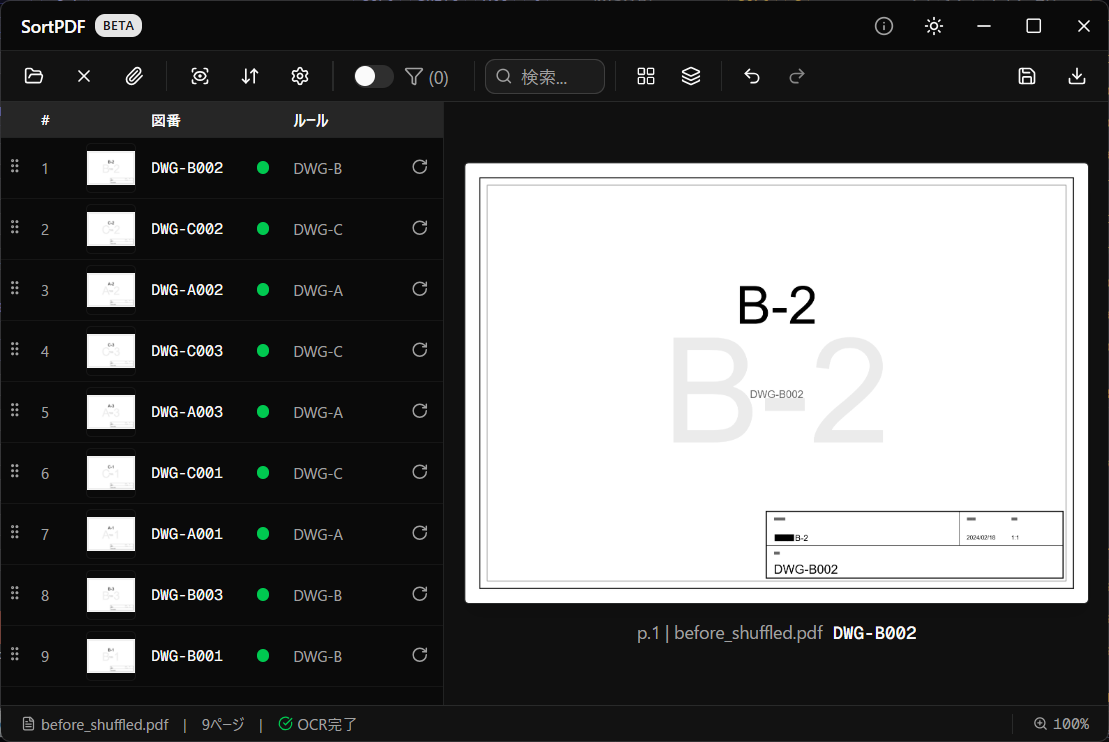Toggle the filter switch on
Viewport: 1109px width, 742px height.
click(x=373, y=76)
